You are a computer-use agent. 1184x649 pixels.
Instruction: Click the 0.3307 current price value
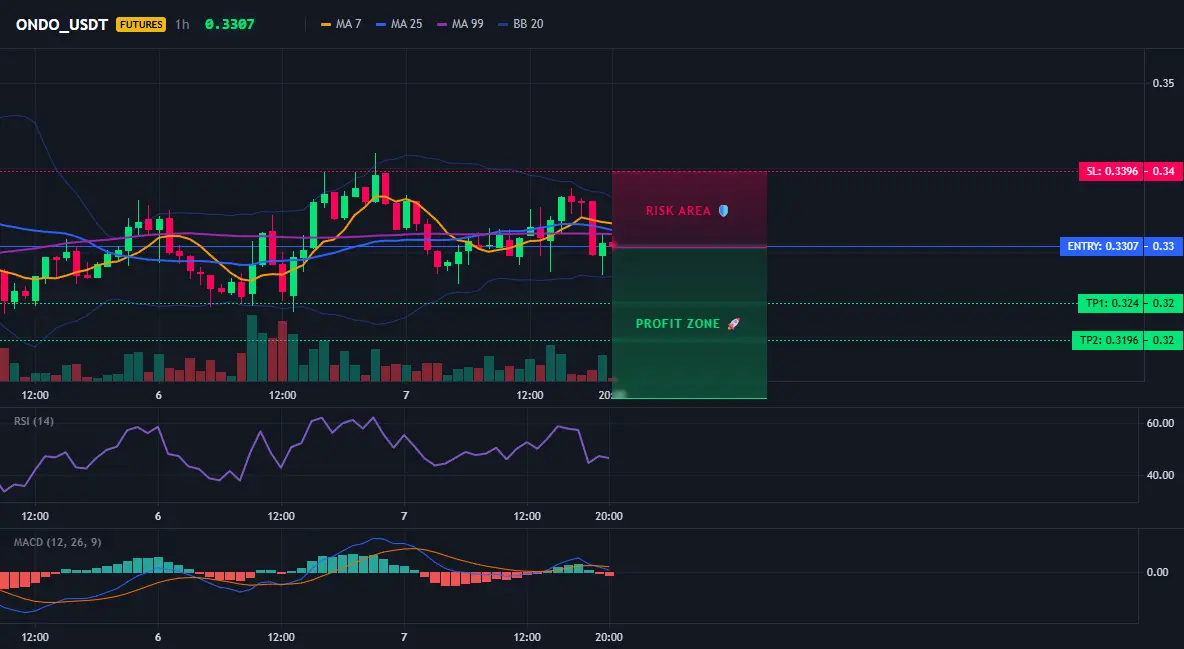230,24
